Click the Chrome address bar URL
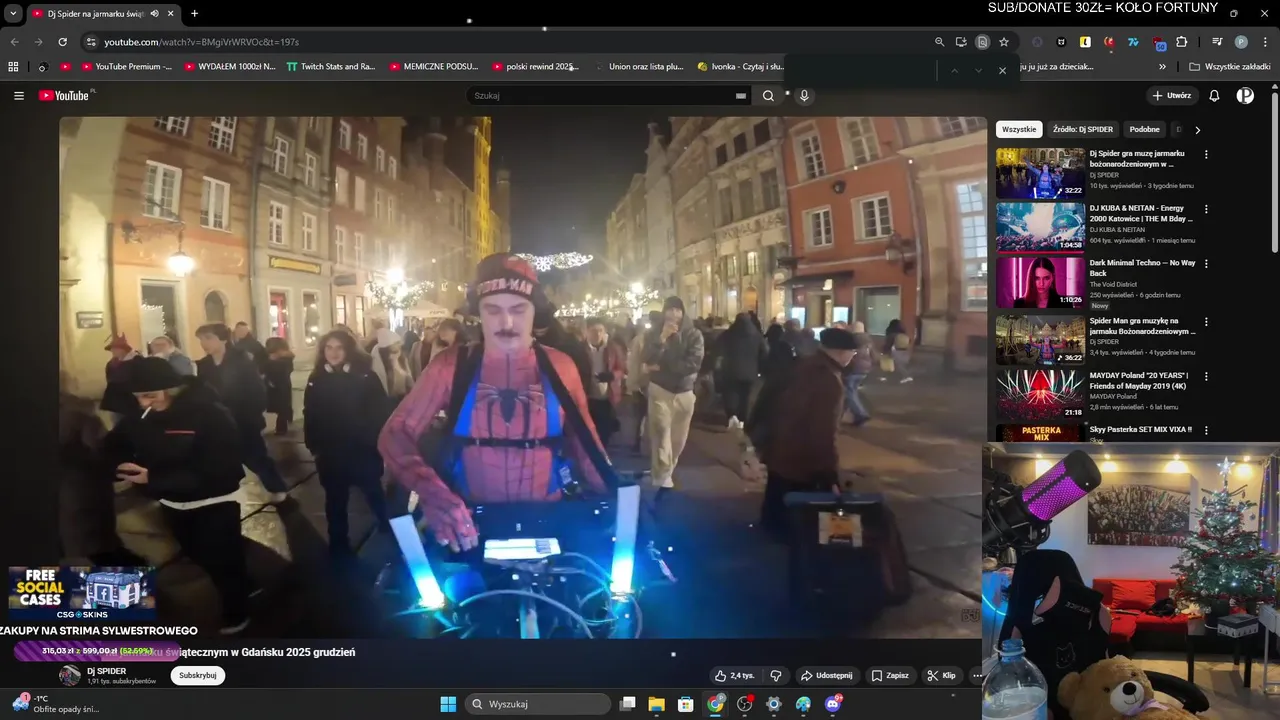The width and height of the screenshot is (1280, 720). [x=202, y=42]
